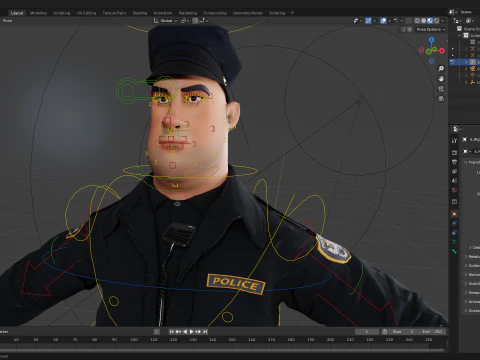The image size is (480, 360).
Task: Switch to the UV Editing workspace
Action: coord(86,13)
